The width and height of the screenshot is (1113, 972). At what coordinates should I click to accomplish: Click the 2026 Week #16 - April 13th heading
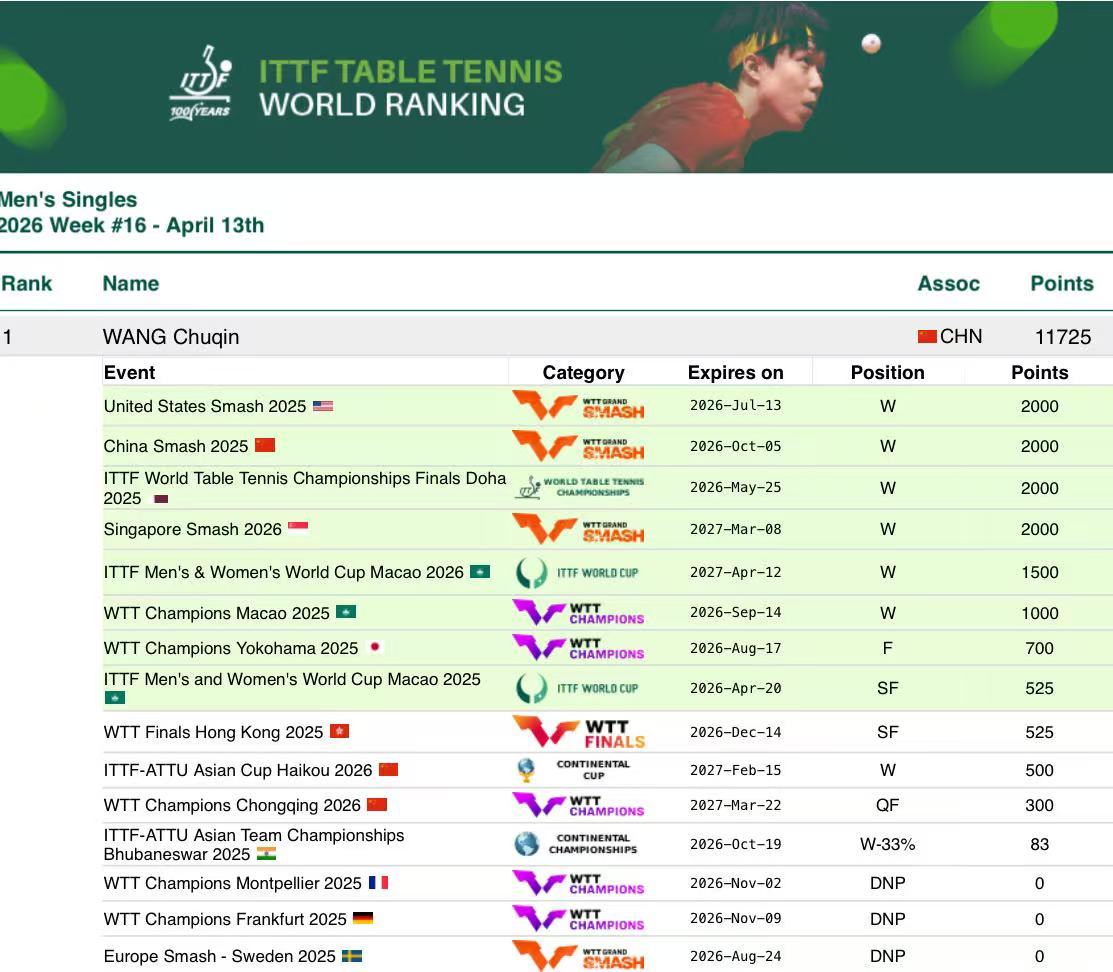(132, 226)
